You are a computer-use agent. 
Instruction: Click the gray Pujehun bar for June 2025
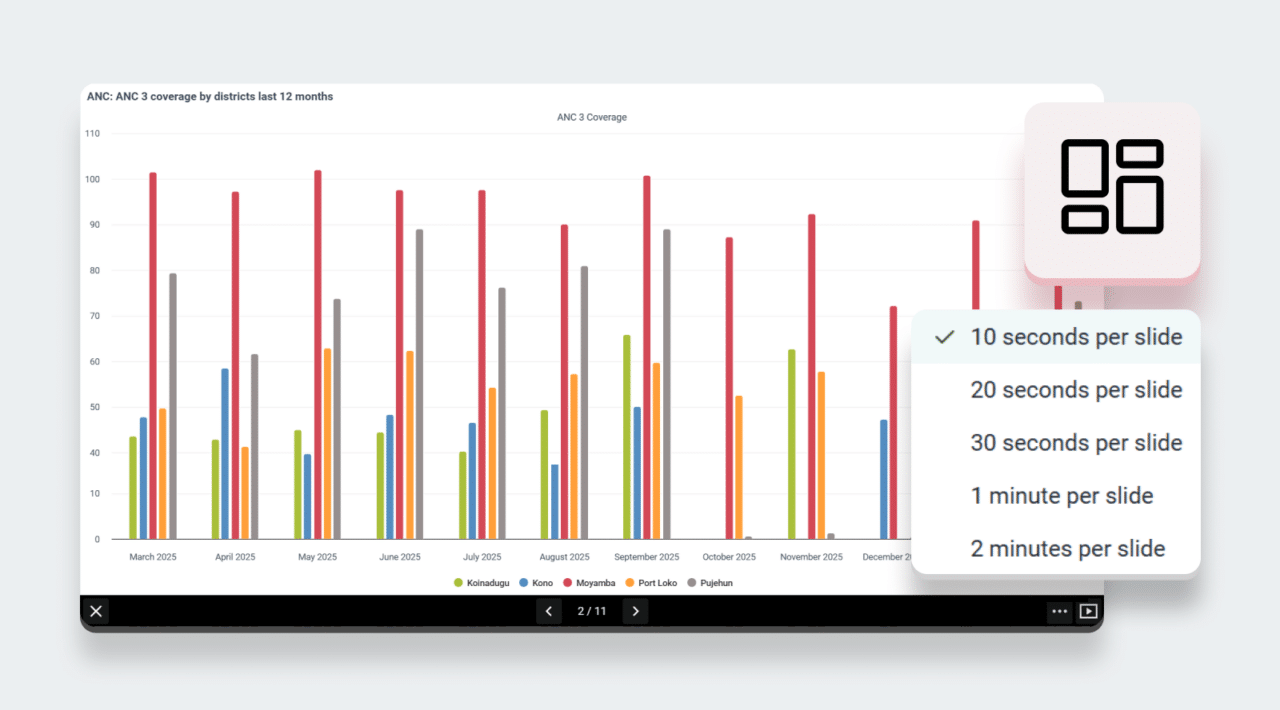click(x=420, y=385)
